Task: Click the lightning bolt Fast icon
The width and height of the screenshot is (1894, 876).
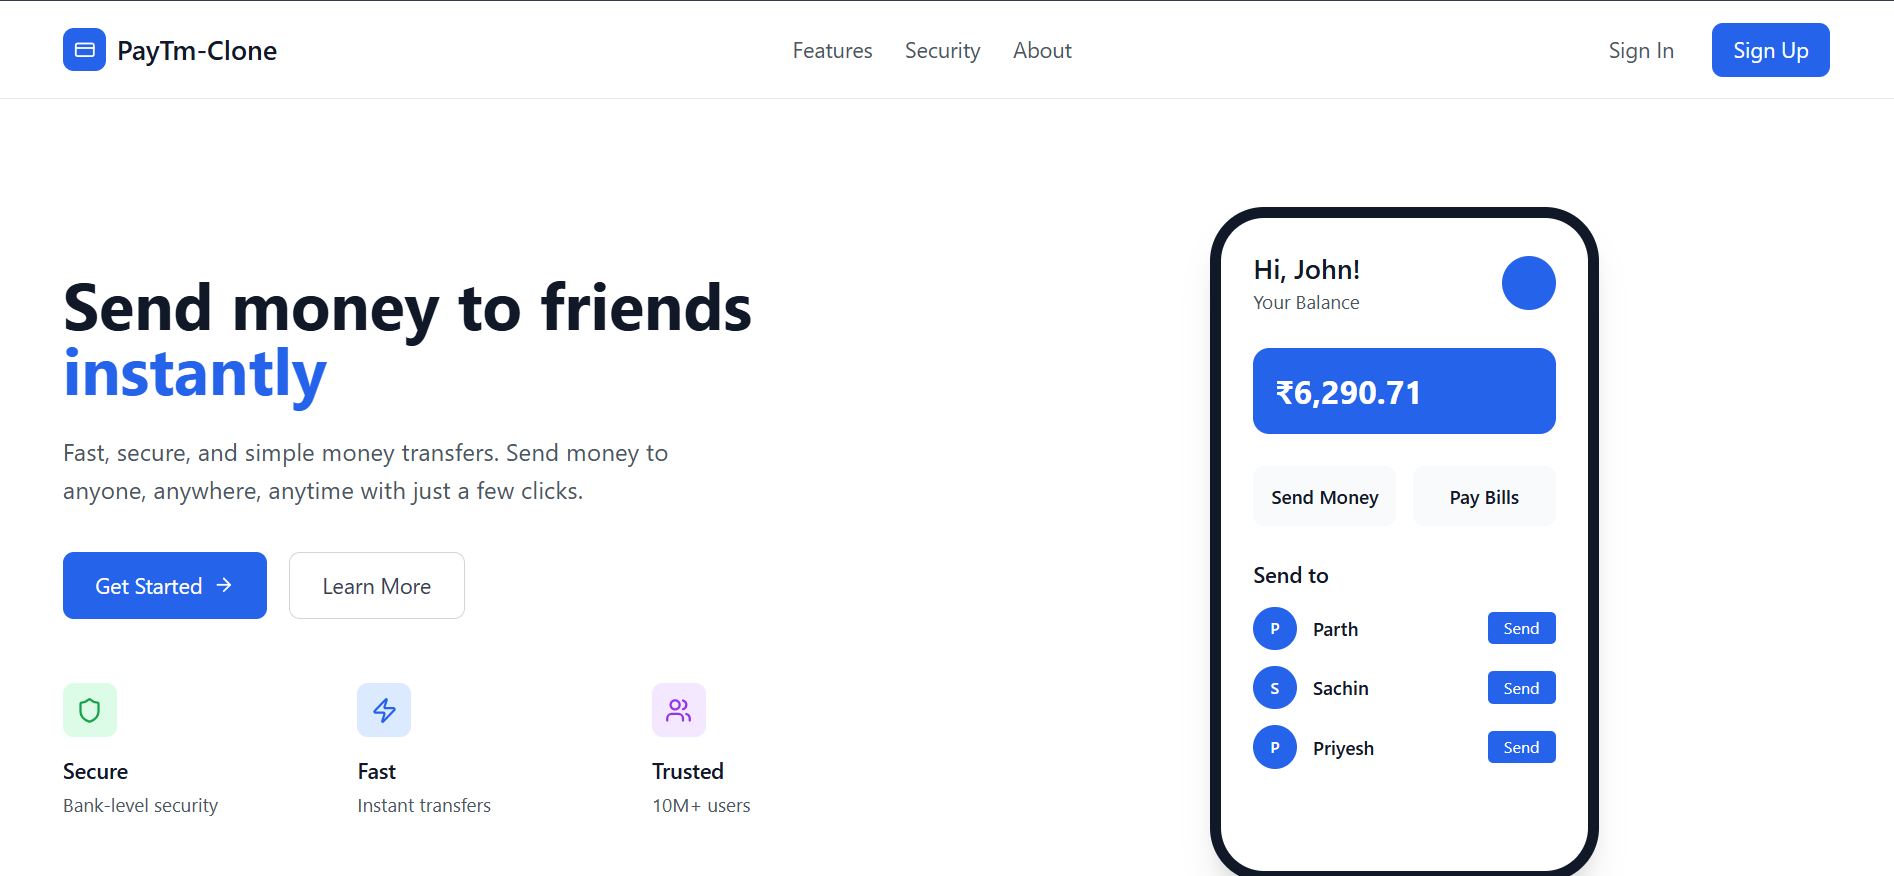Action: tap(384, 710)
